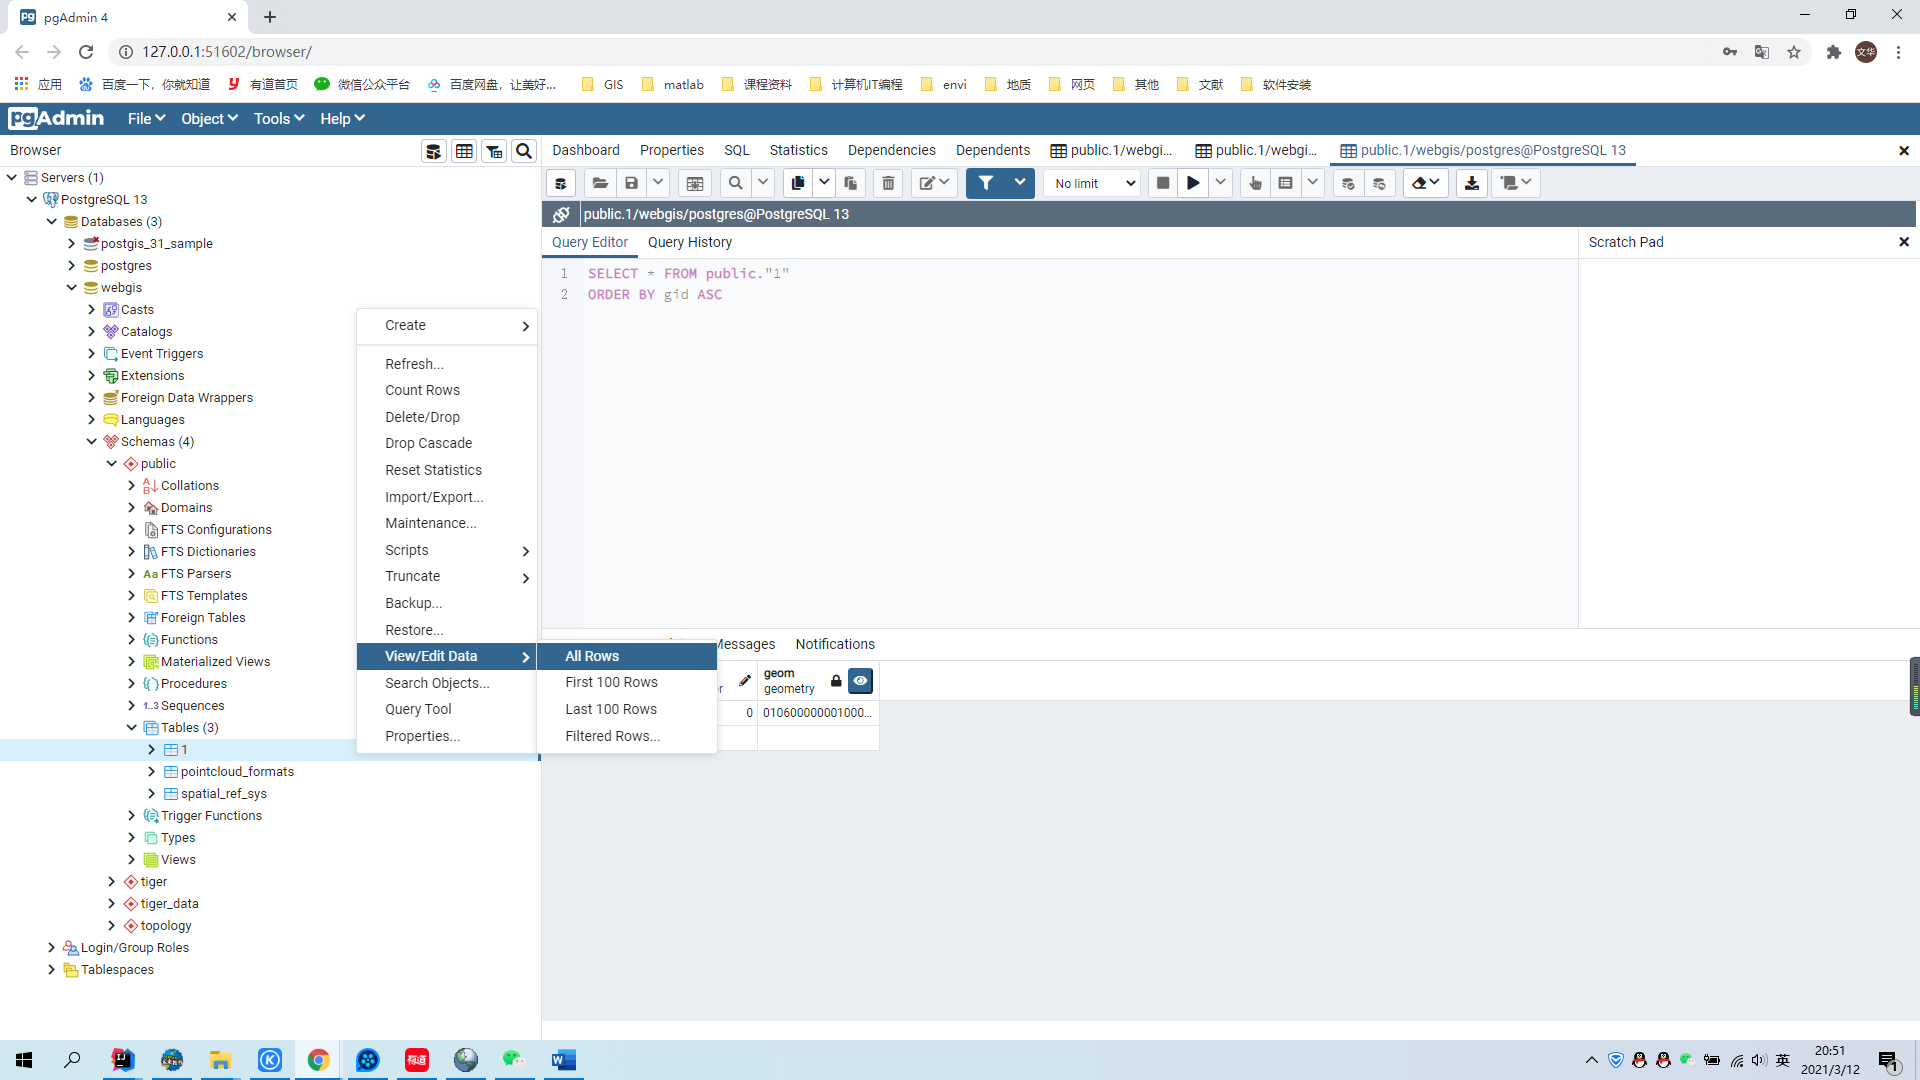Click the Open file folder icon
1920x1080 pixels.
[x=600, y=183]
